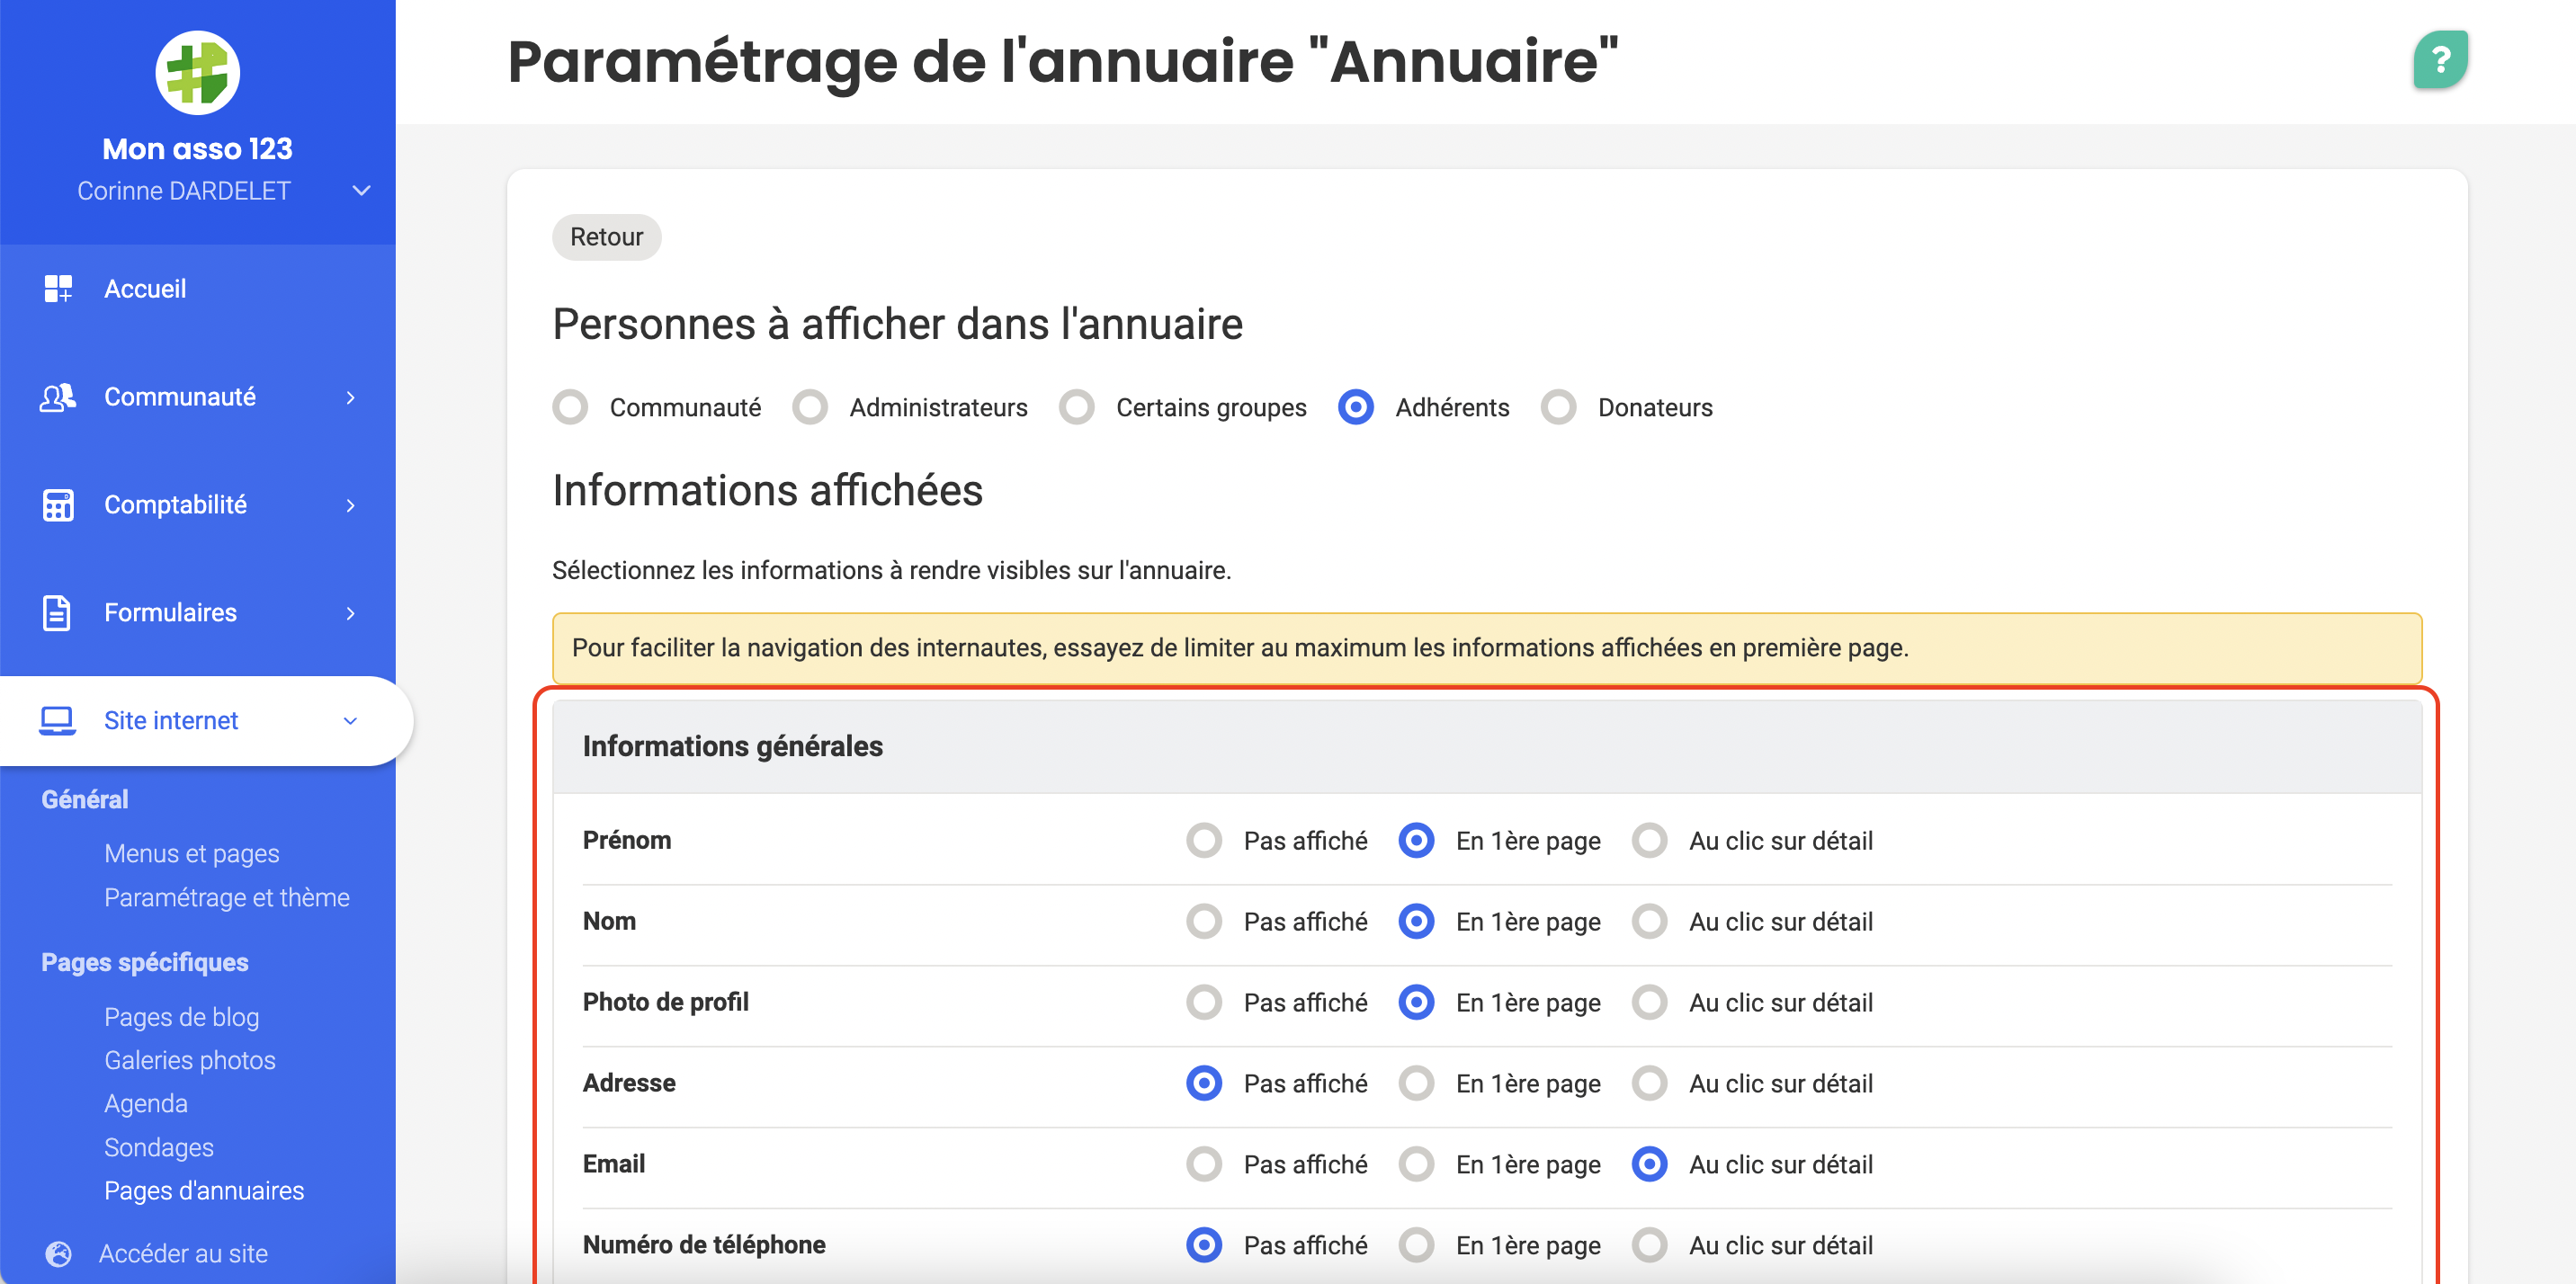Screen dimensions: 2576x1284
Task: Expand the Comptabilité menu chevron
Action: click(x=350, y=505)
